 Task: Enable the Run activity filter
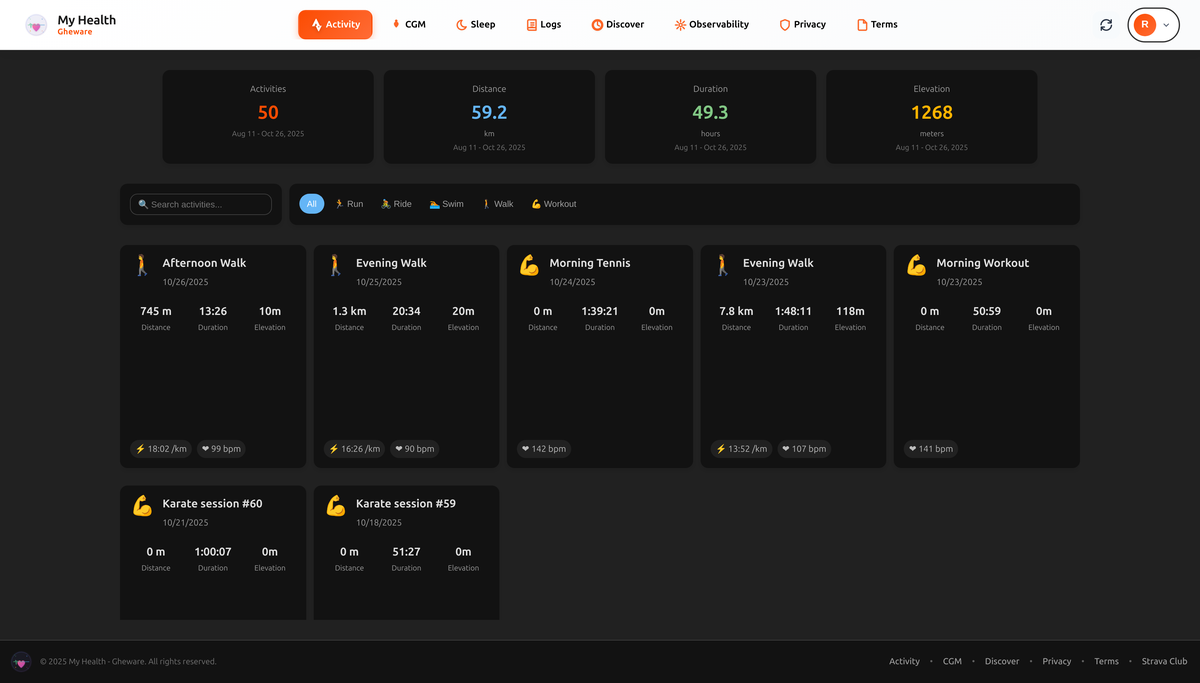(x=349, y=203)
